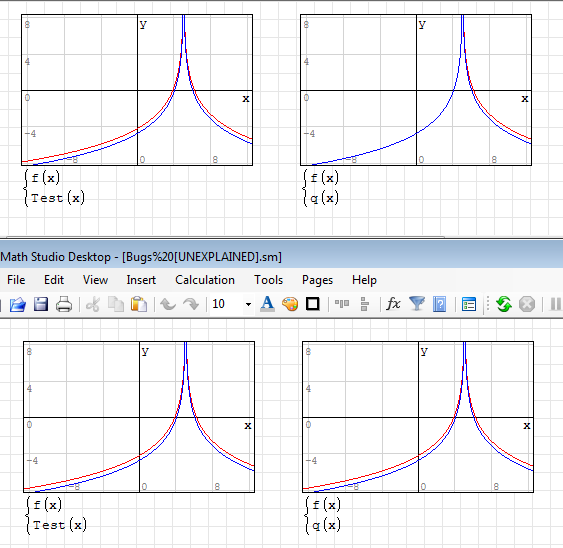Undo the last action with the arrow icon

pos(168,304)
